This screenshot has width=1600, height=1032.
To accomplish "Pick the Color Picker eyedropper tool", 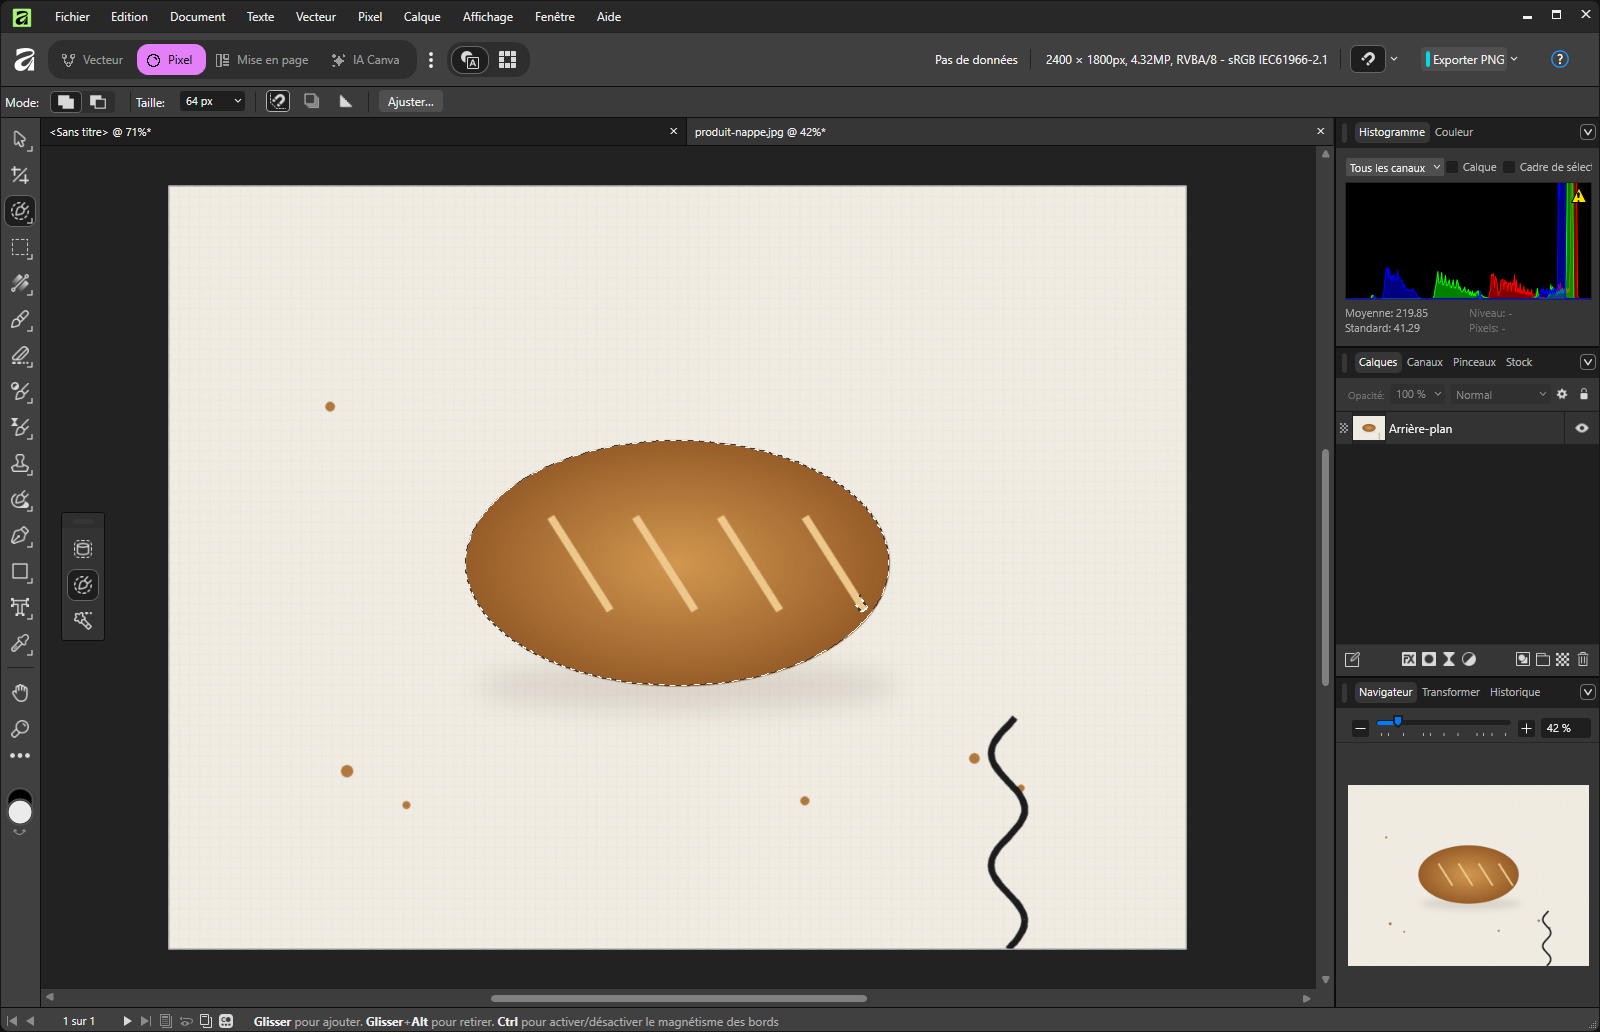I will (20, 644).
